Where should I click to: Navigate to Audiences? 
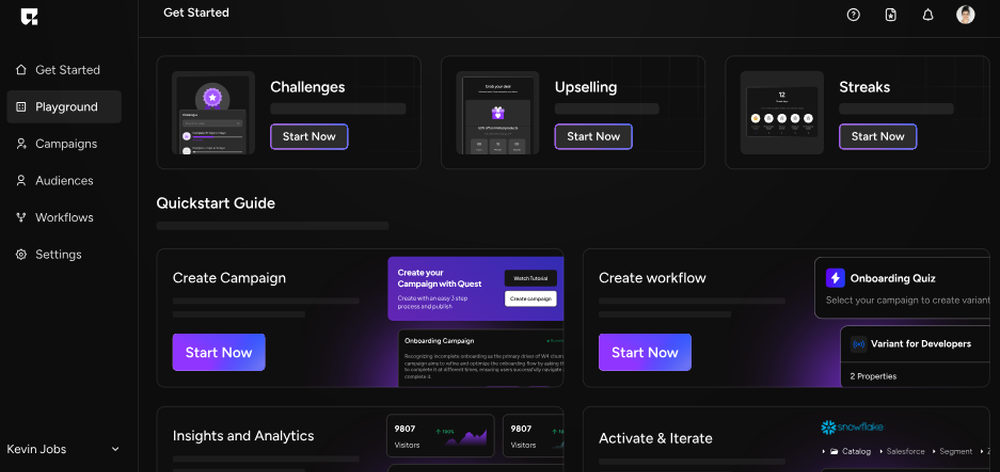pos(64,181)
